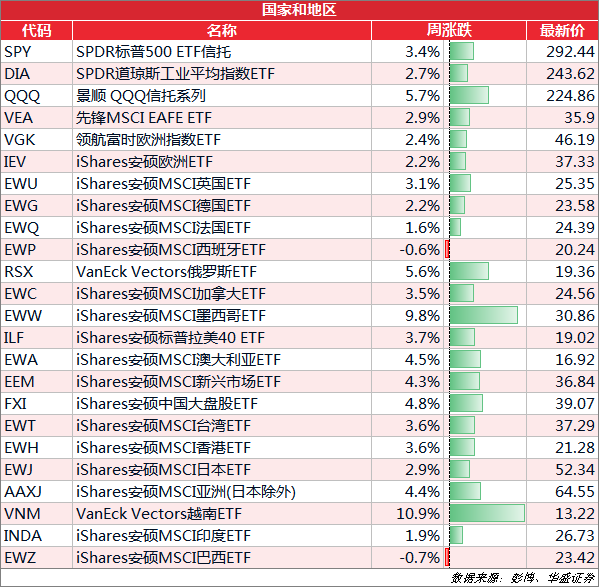Click the 国家和地区 table title

point(299,10)
